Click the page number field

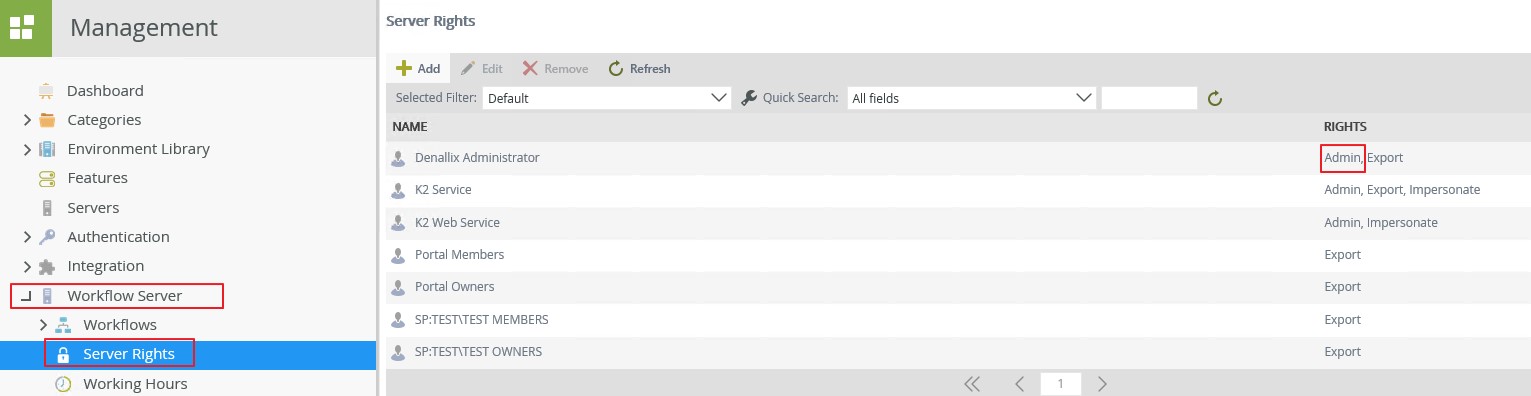1060,383
